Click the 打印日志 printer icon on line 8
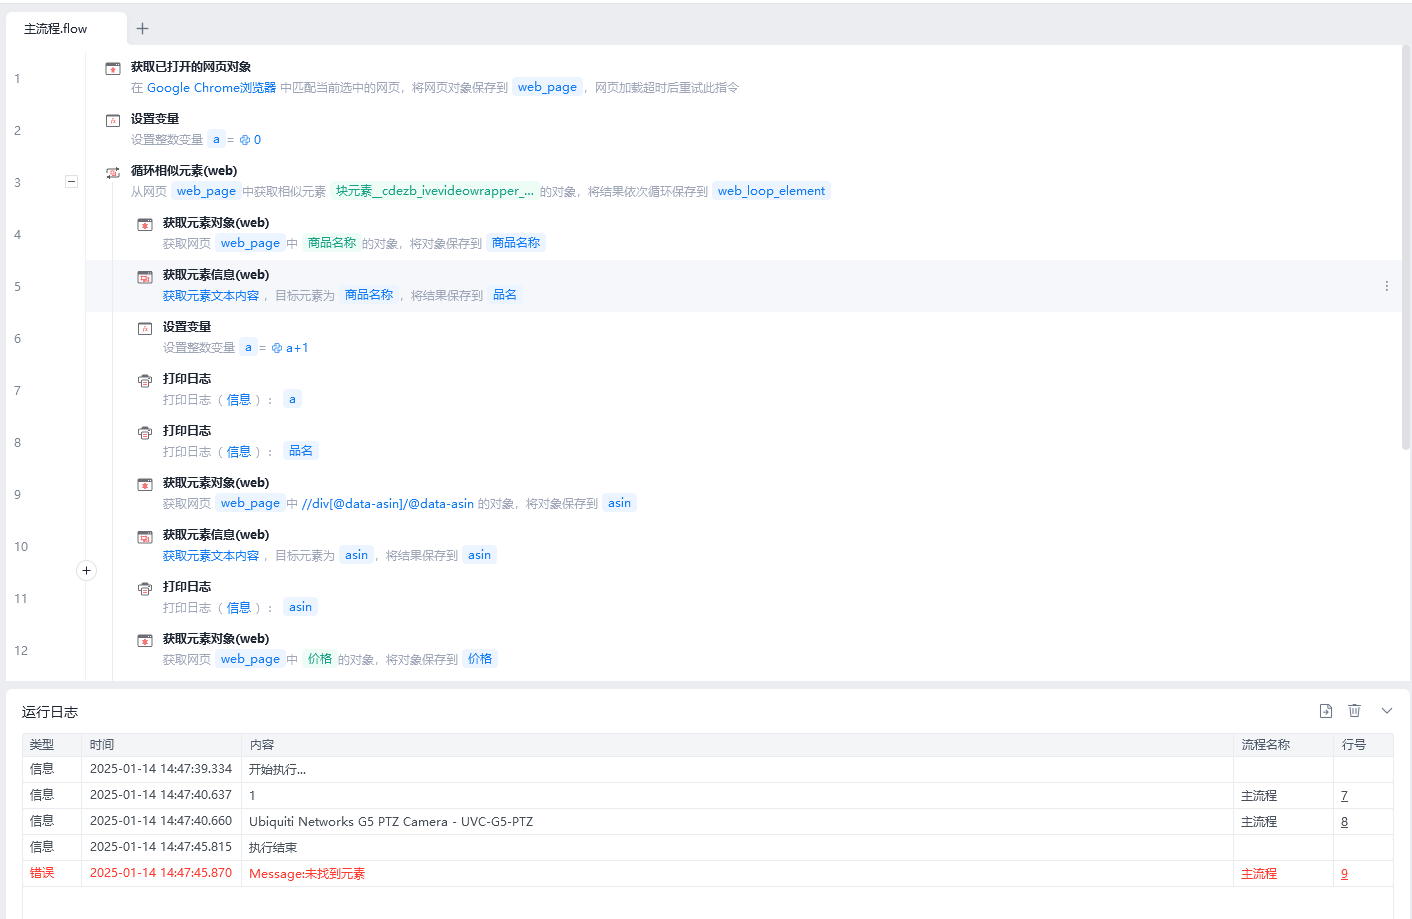The width and height of the screenshot is (1412, 919). point(145,433)
